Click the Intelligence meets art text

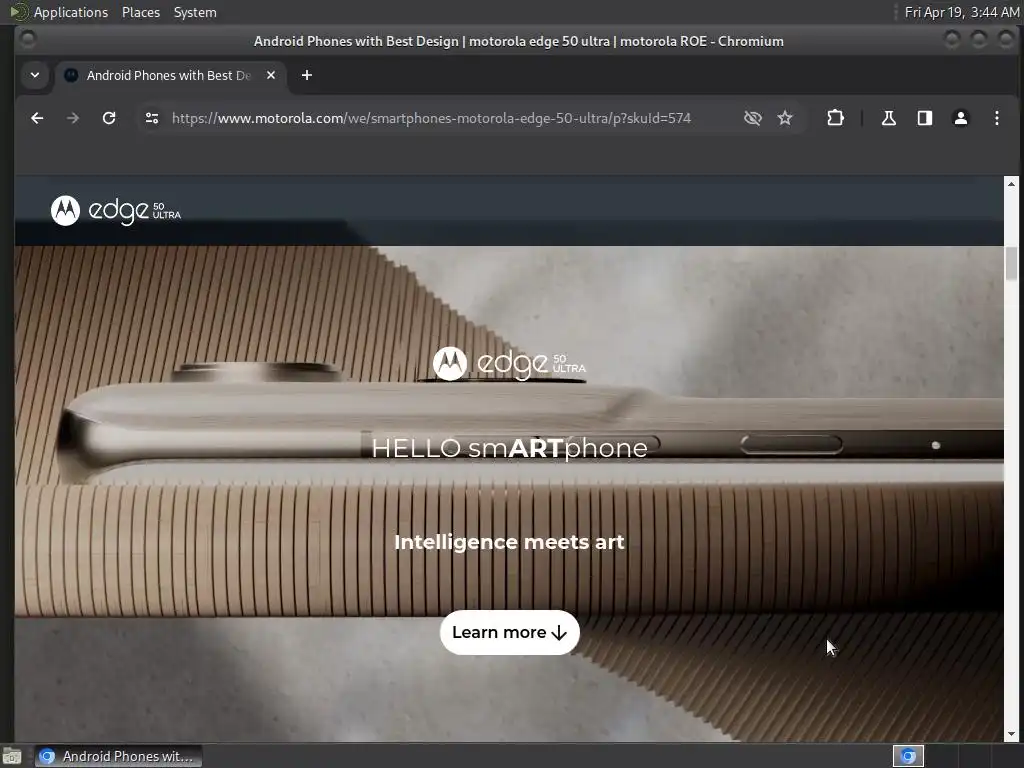click(509, 542)
